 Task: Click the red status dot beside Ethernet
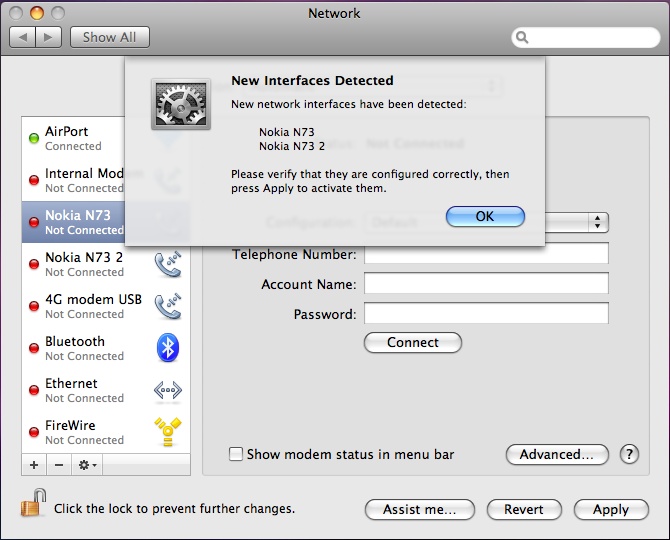(34, 390)
